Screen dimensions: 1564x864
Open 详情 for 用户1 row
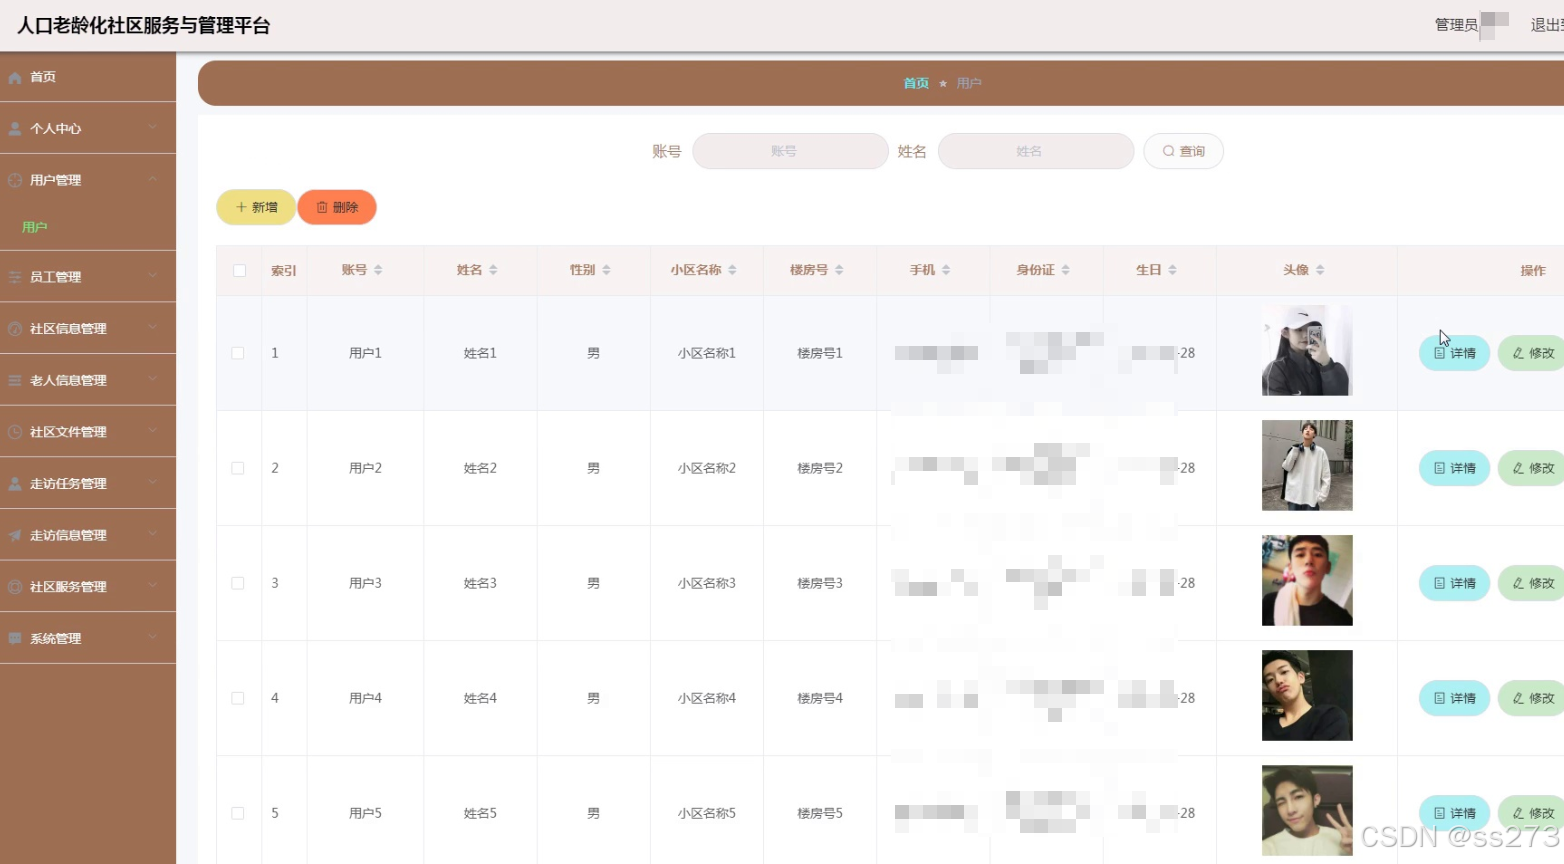[1455, 353]
